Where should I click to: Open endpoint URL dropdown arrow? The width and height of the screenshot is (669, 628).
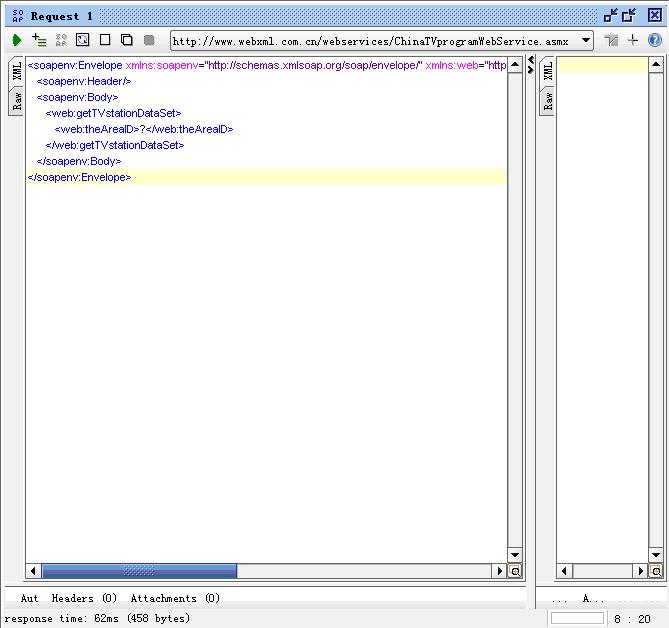point(586,41)
